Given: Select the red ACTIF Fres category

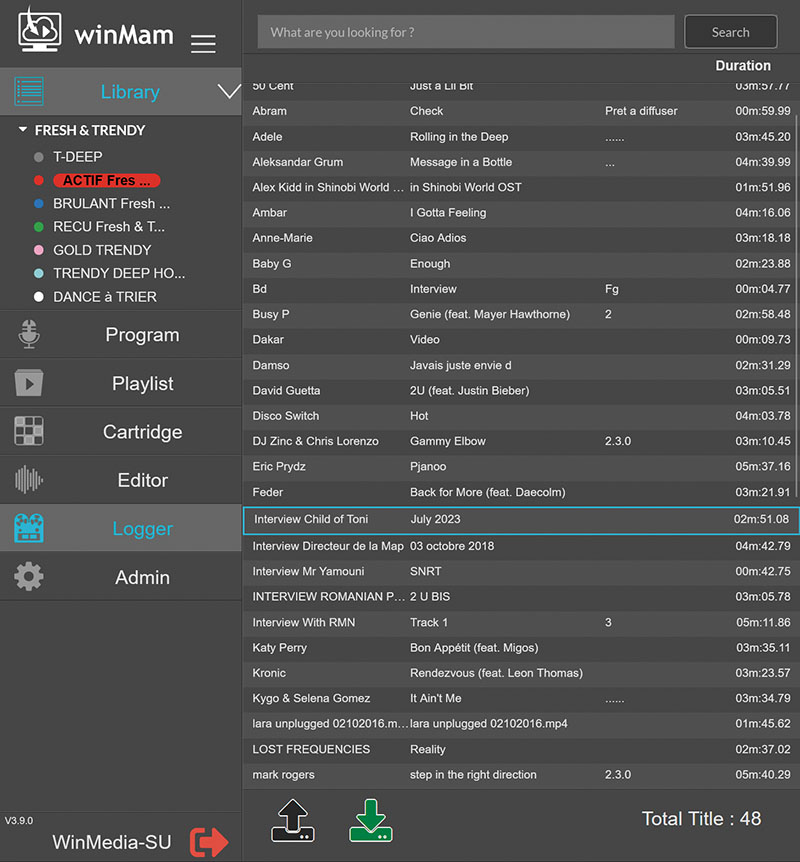Looking at the screenshot, I should click(108, 180).
